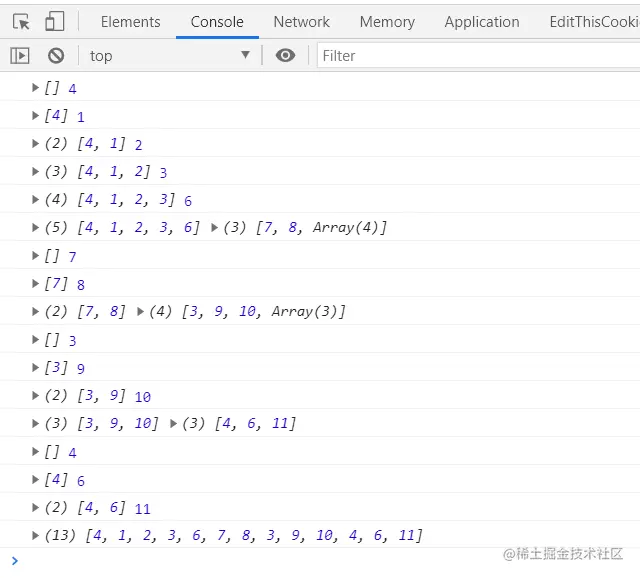640x578 pixels.
Task: Expand the (3) [7, 8, Array(4)] array
Action: (x=214, y=227)
